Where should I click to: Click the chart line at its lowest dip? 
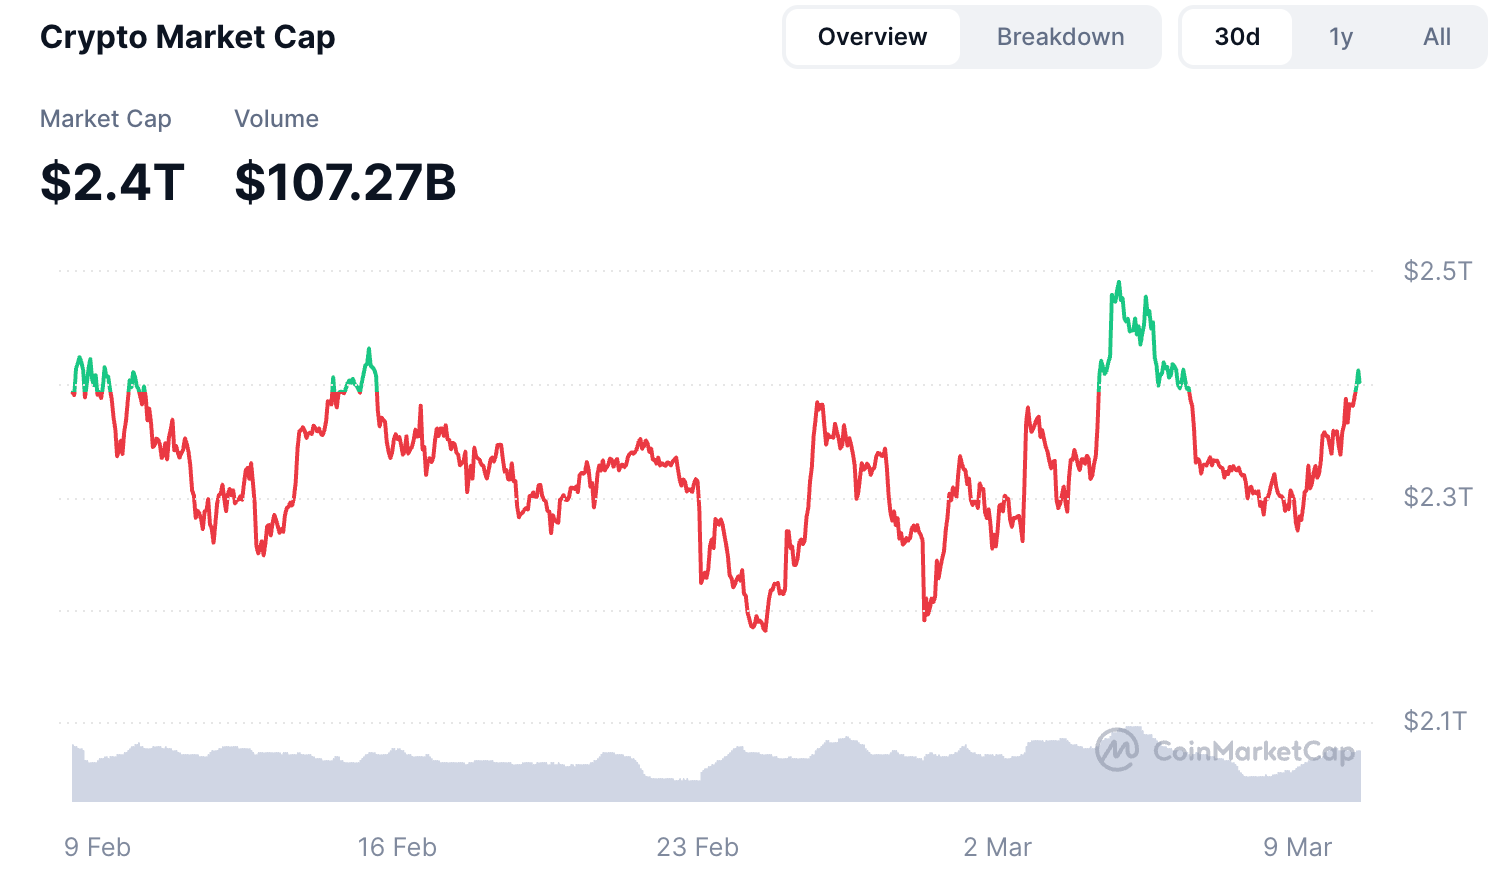(x=764, y=630)
